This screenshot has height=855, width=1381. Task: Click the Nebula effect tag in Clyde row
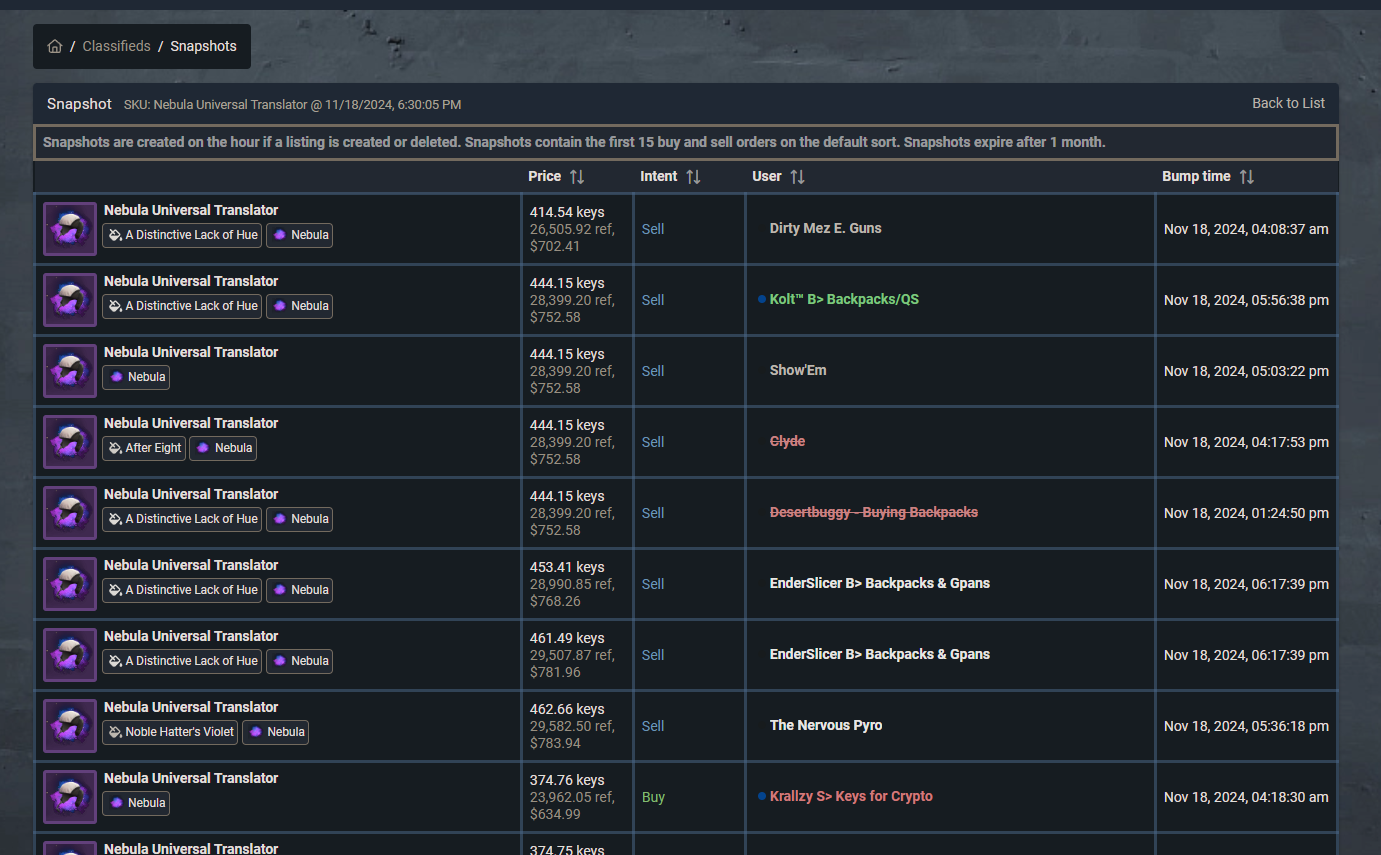pyautogui.click(x=223, y=448)
